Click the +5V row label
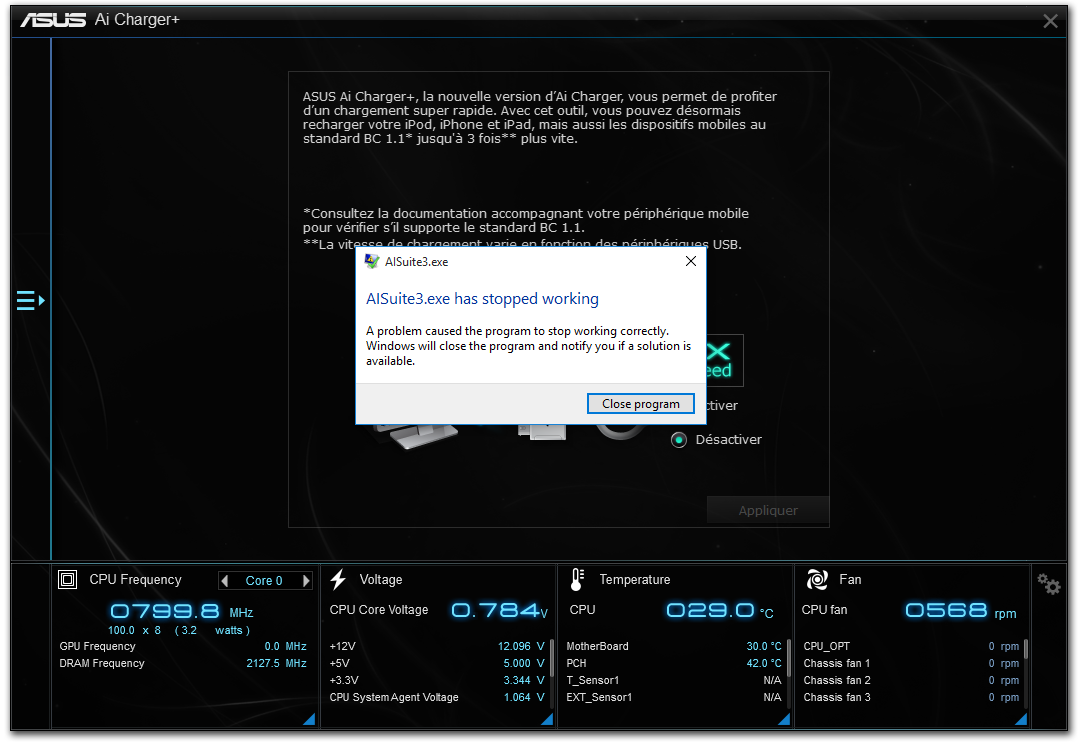 [x=340, y=664]
